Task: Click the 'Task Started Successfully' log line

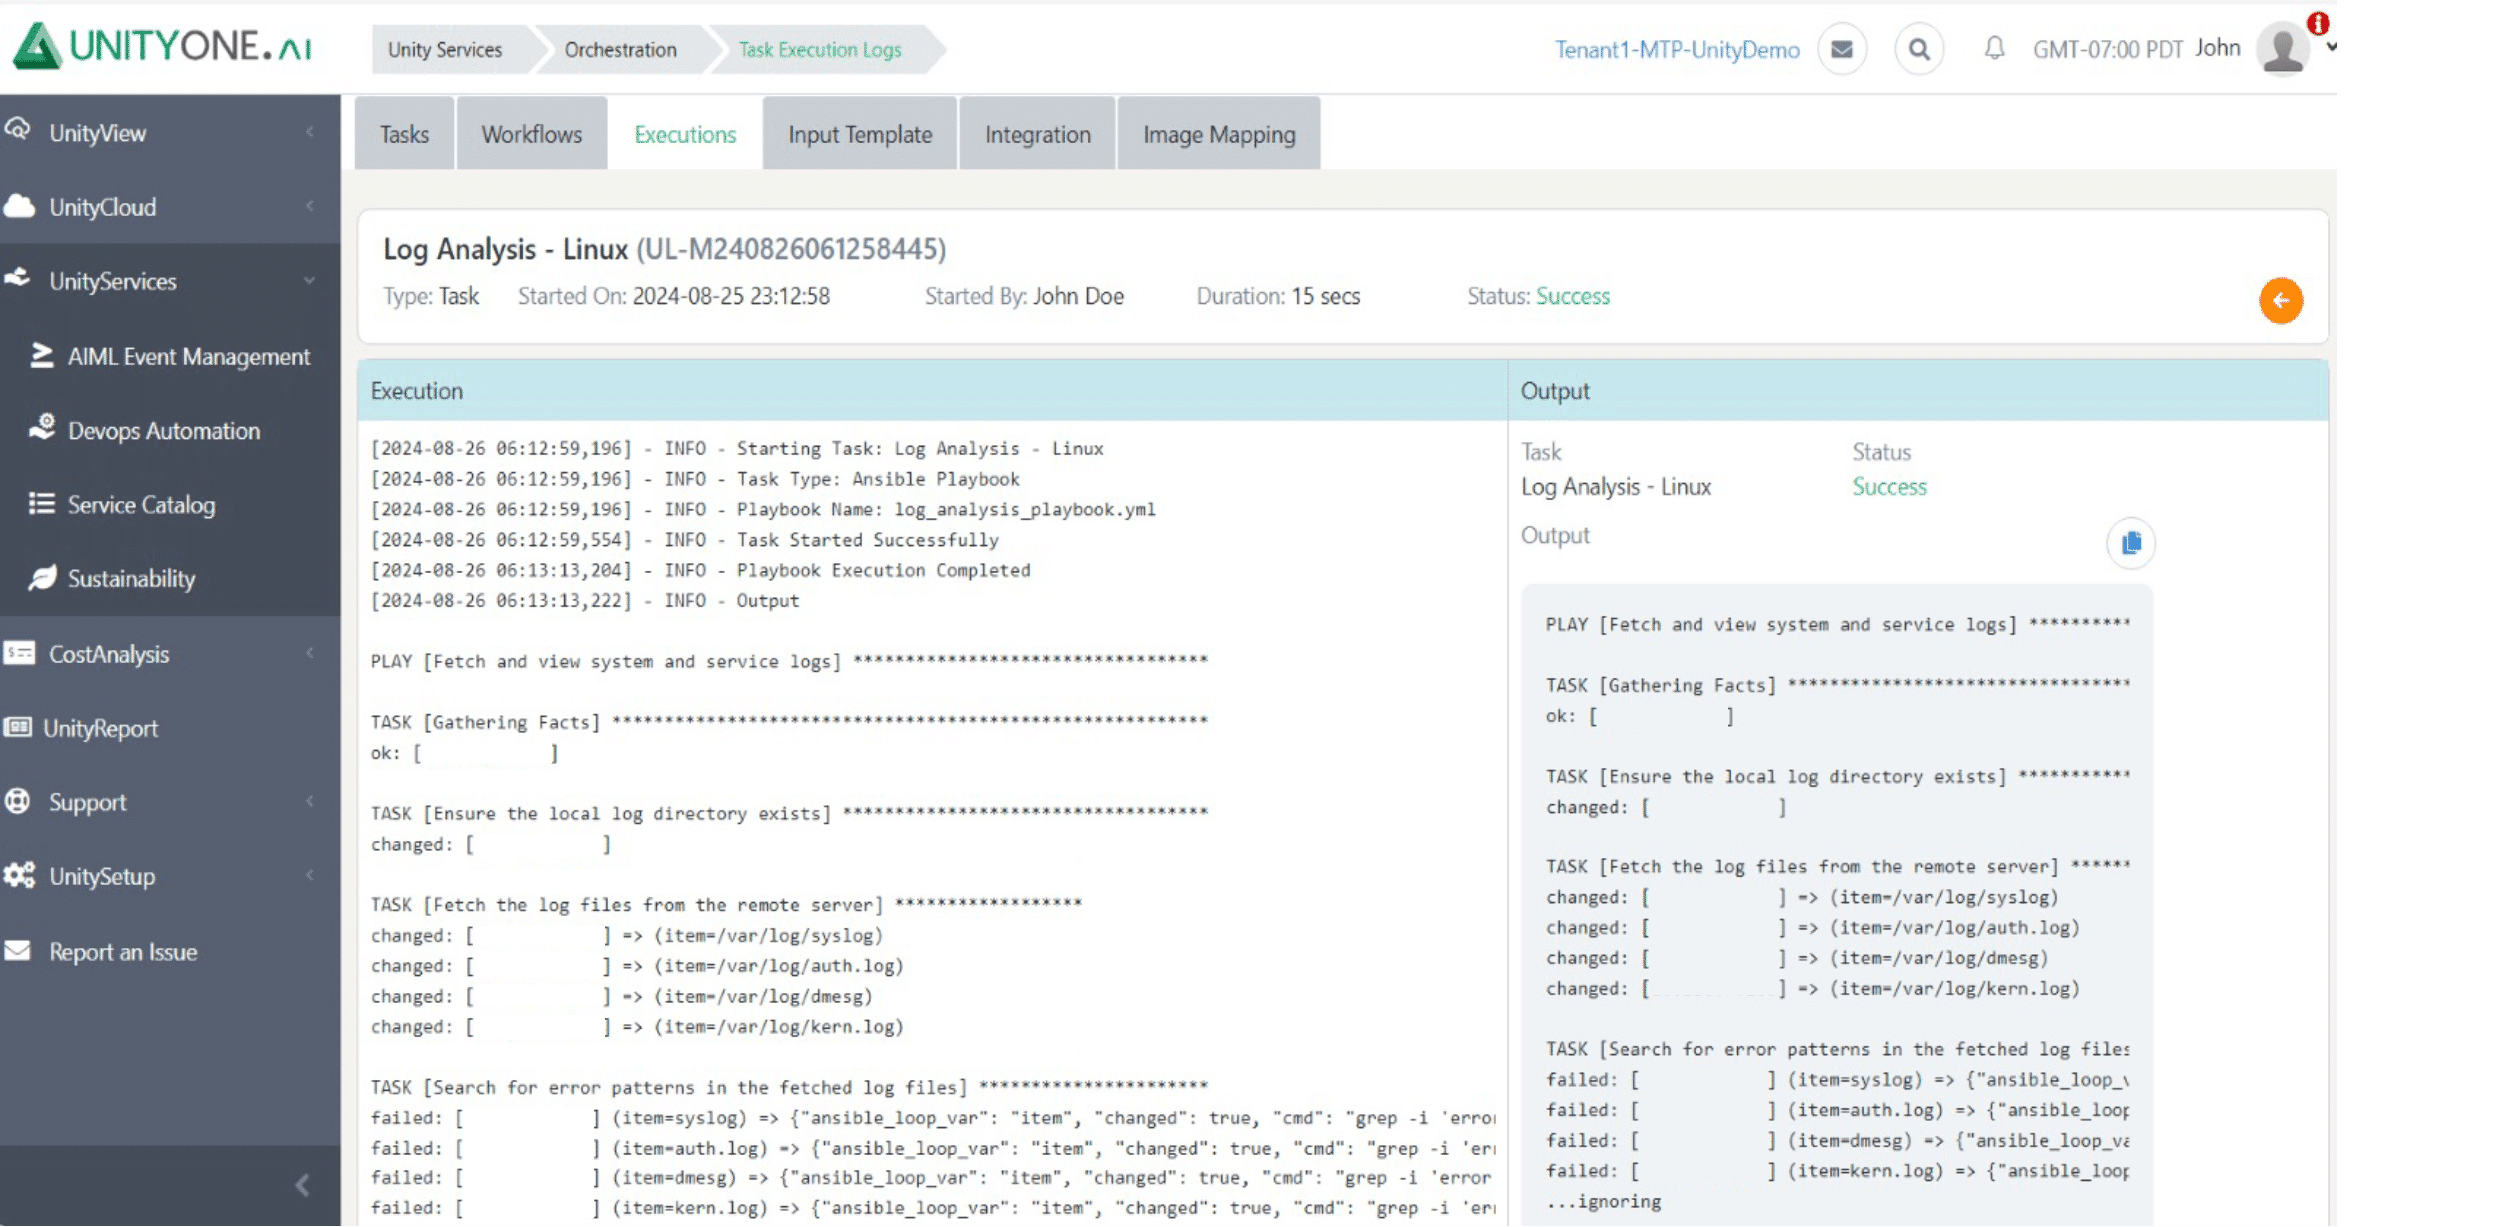Action: 685,539
